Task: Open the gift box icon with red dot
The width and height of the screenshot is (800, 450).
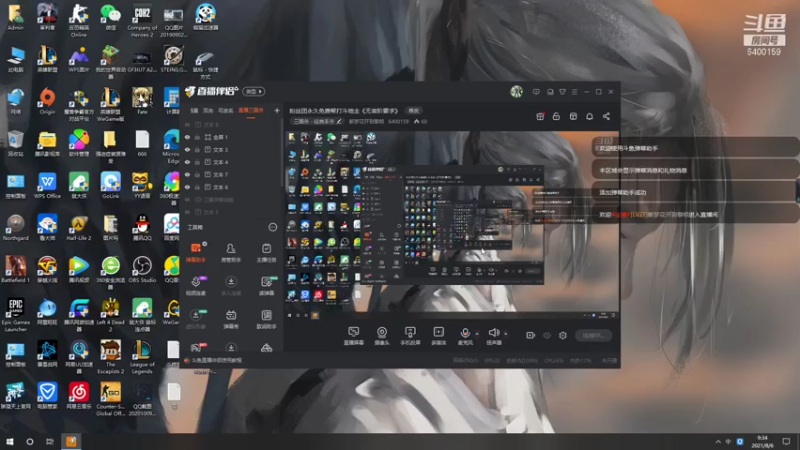Action: coord(540,116)
